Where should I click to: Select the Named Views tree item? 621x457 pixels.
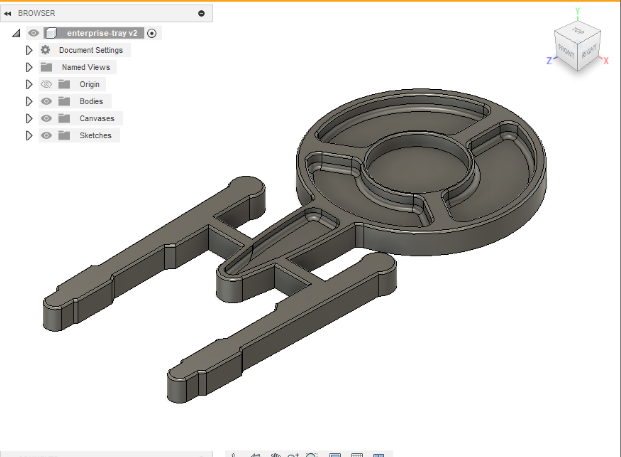tap(88, 67)
